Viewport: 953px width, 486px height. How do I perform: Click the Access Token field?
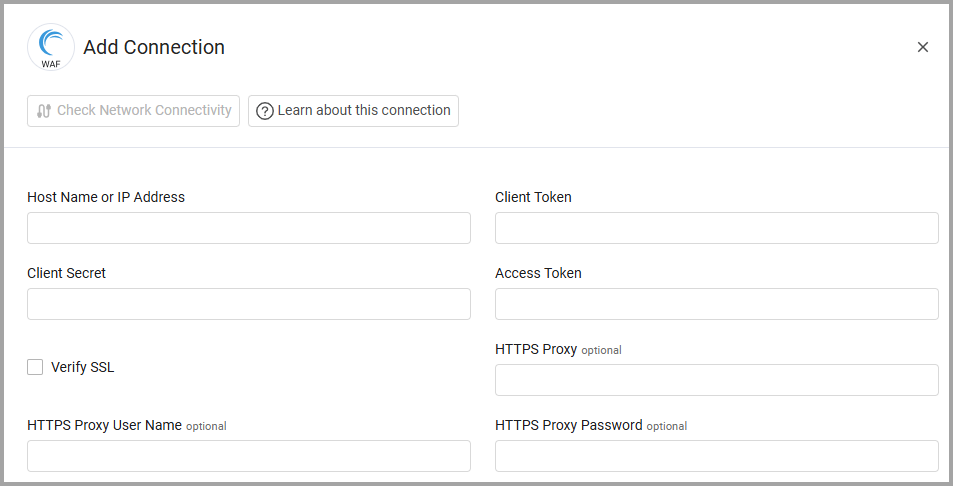716,304
